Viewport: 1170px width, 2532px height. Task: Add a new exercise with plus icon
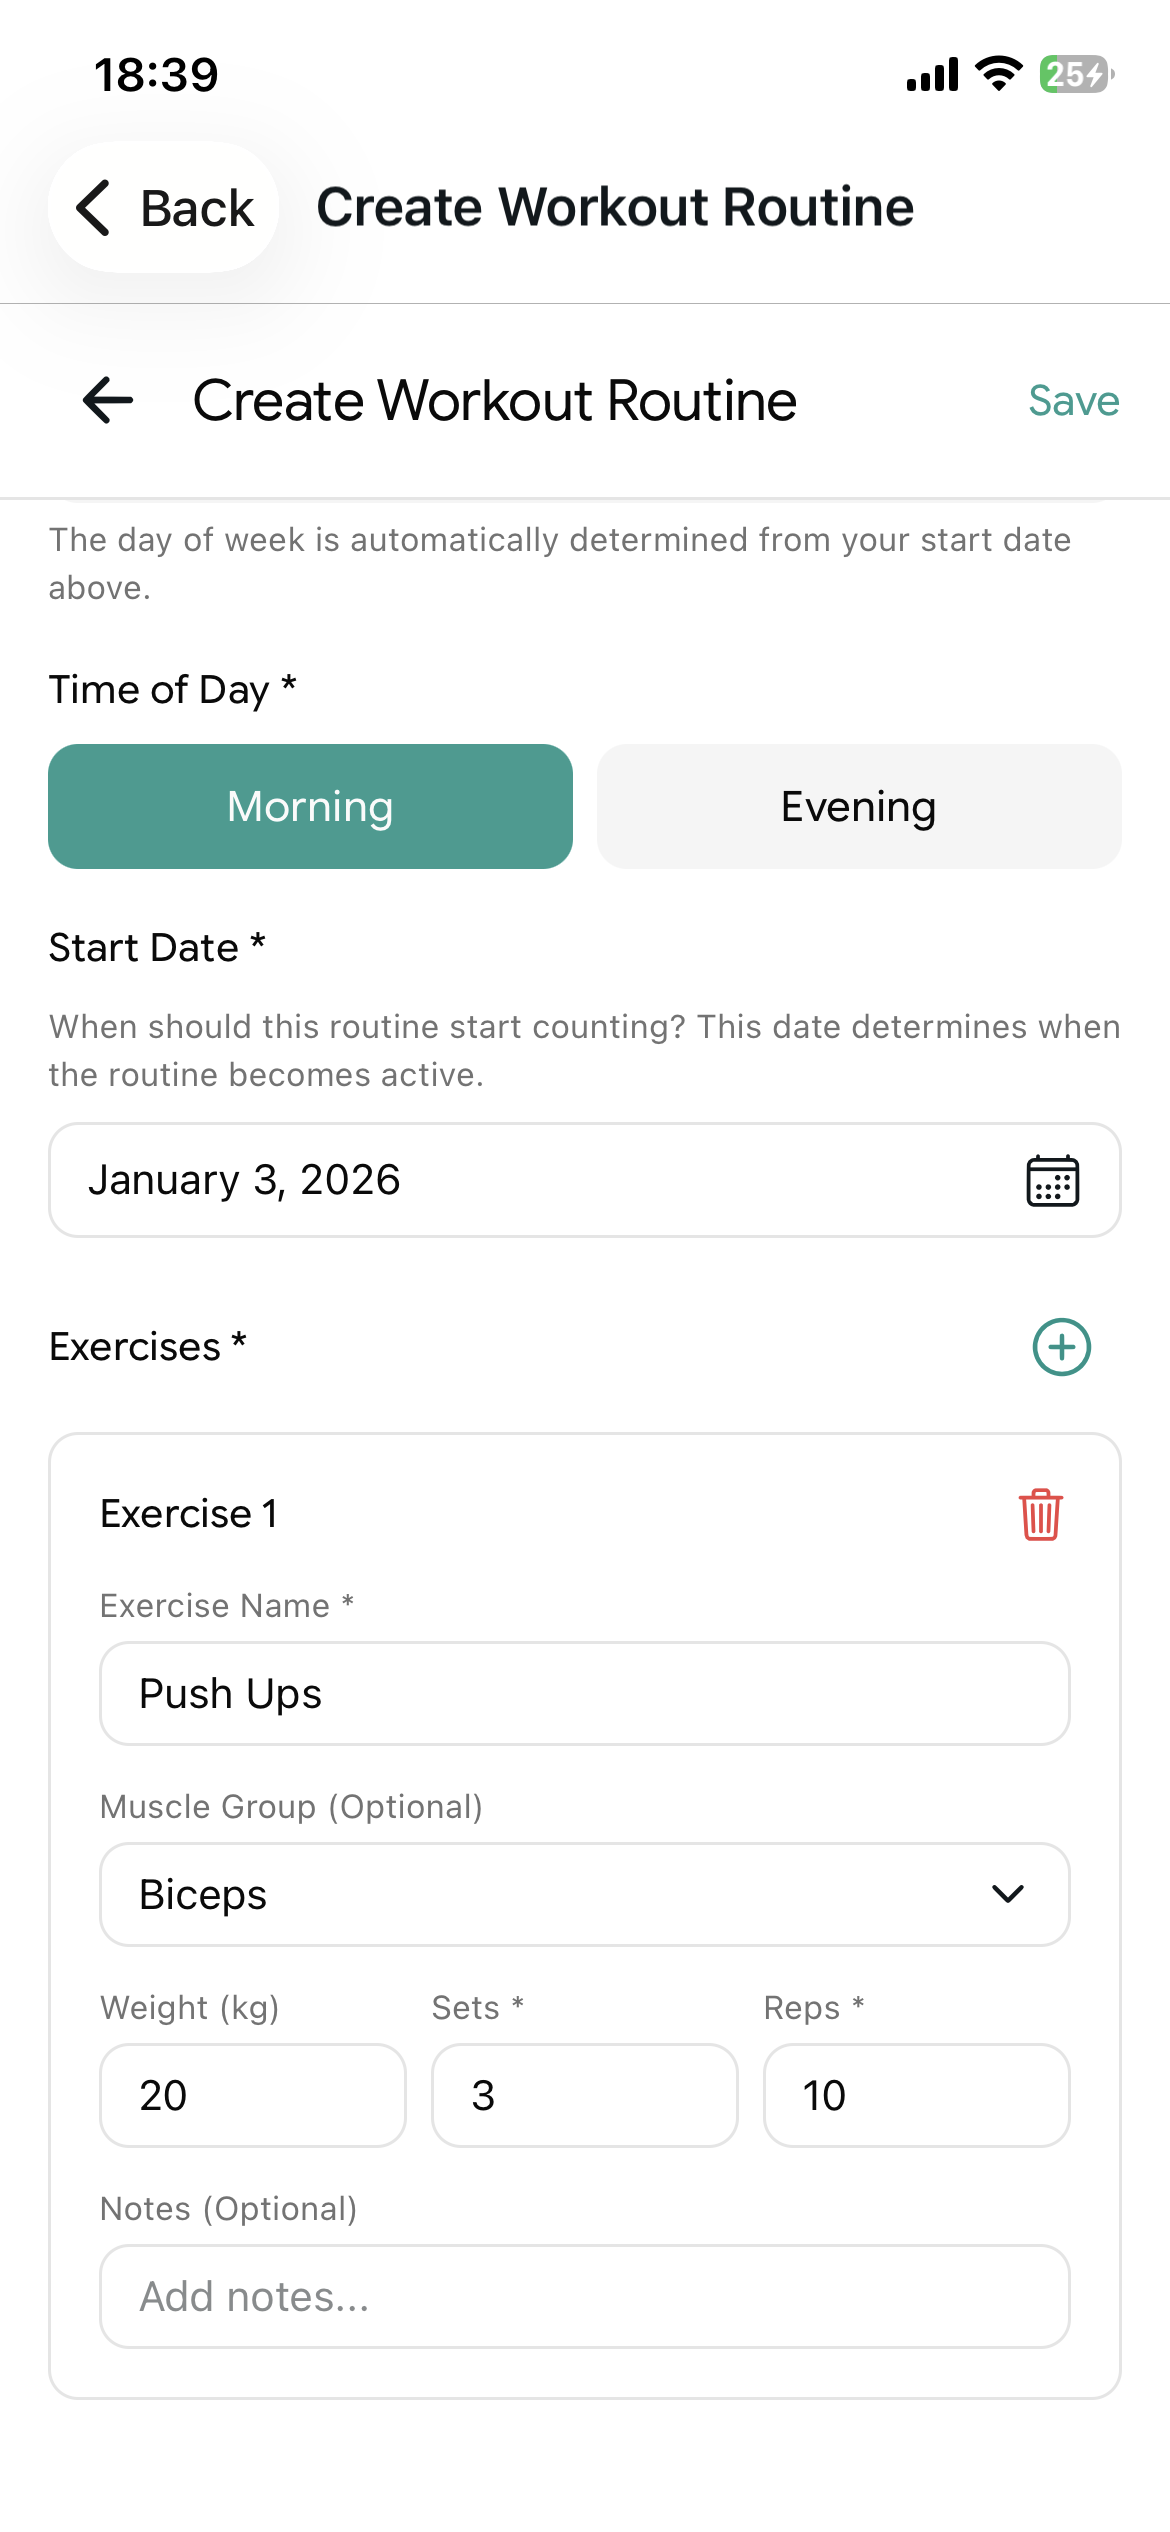coord(1061,1347)
